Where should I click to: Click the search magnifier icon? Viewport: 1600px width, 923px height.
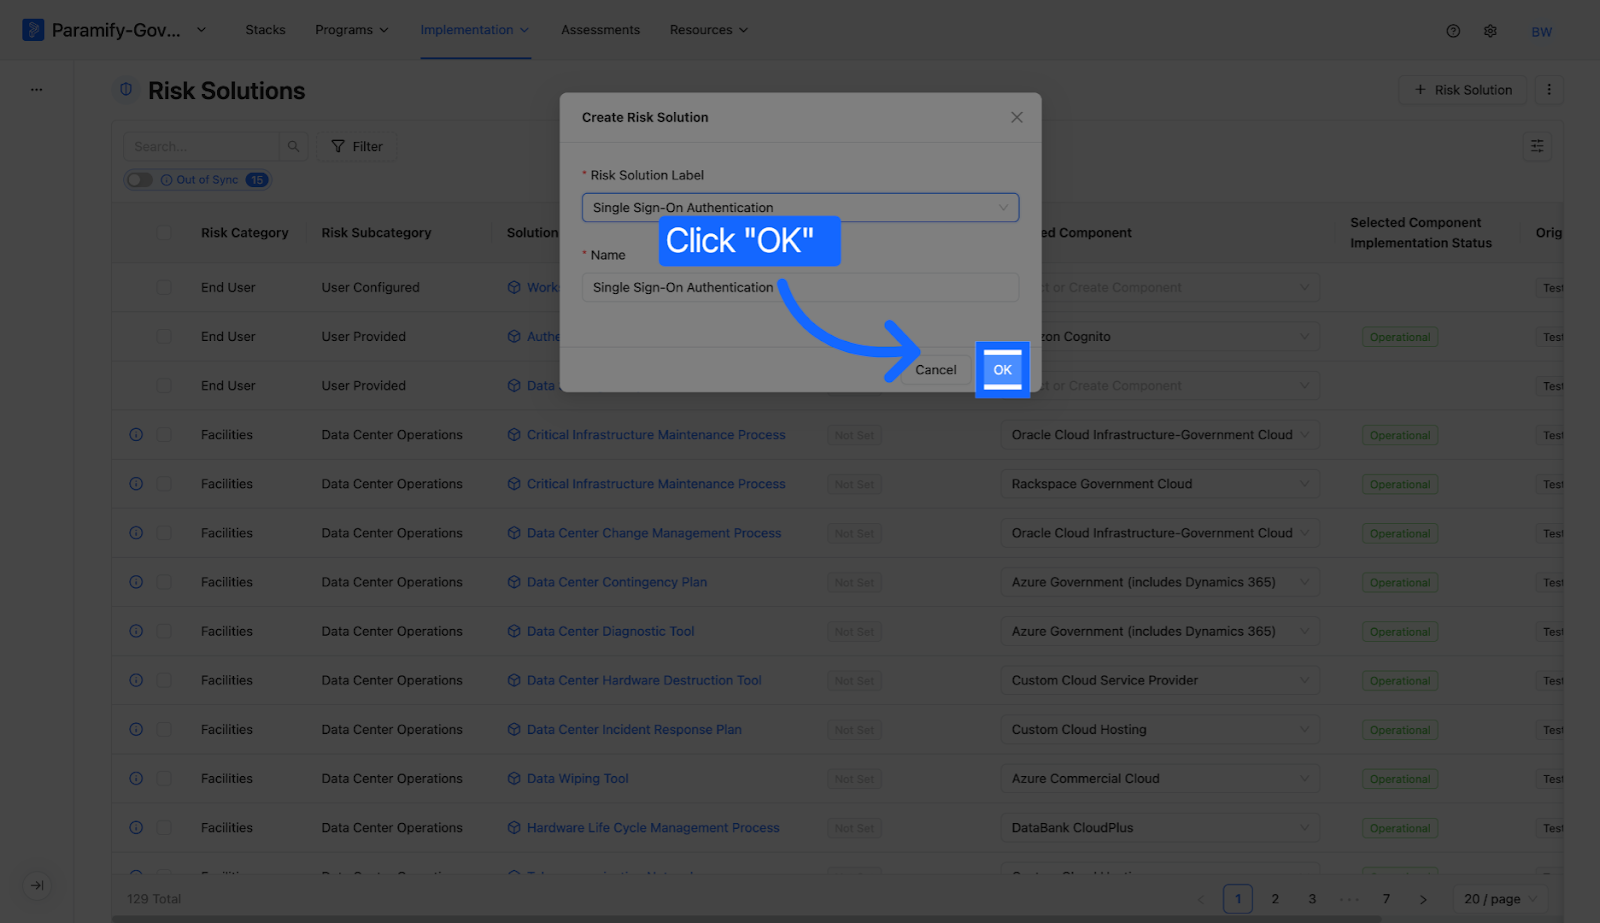click(293, 146)
